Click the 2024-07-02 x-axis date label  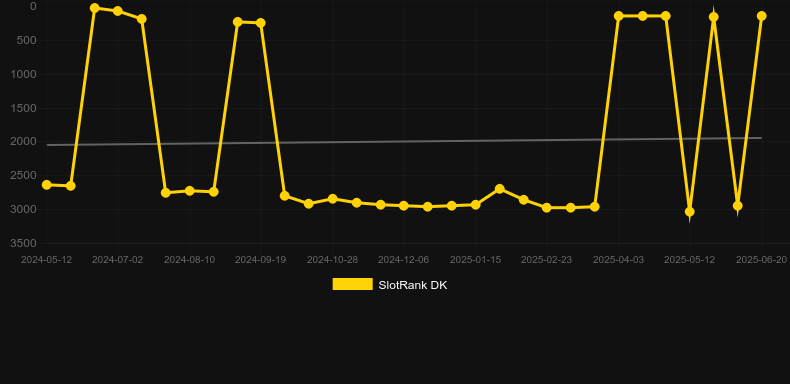coord(117,260)
